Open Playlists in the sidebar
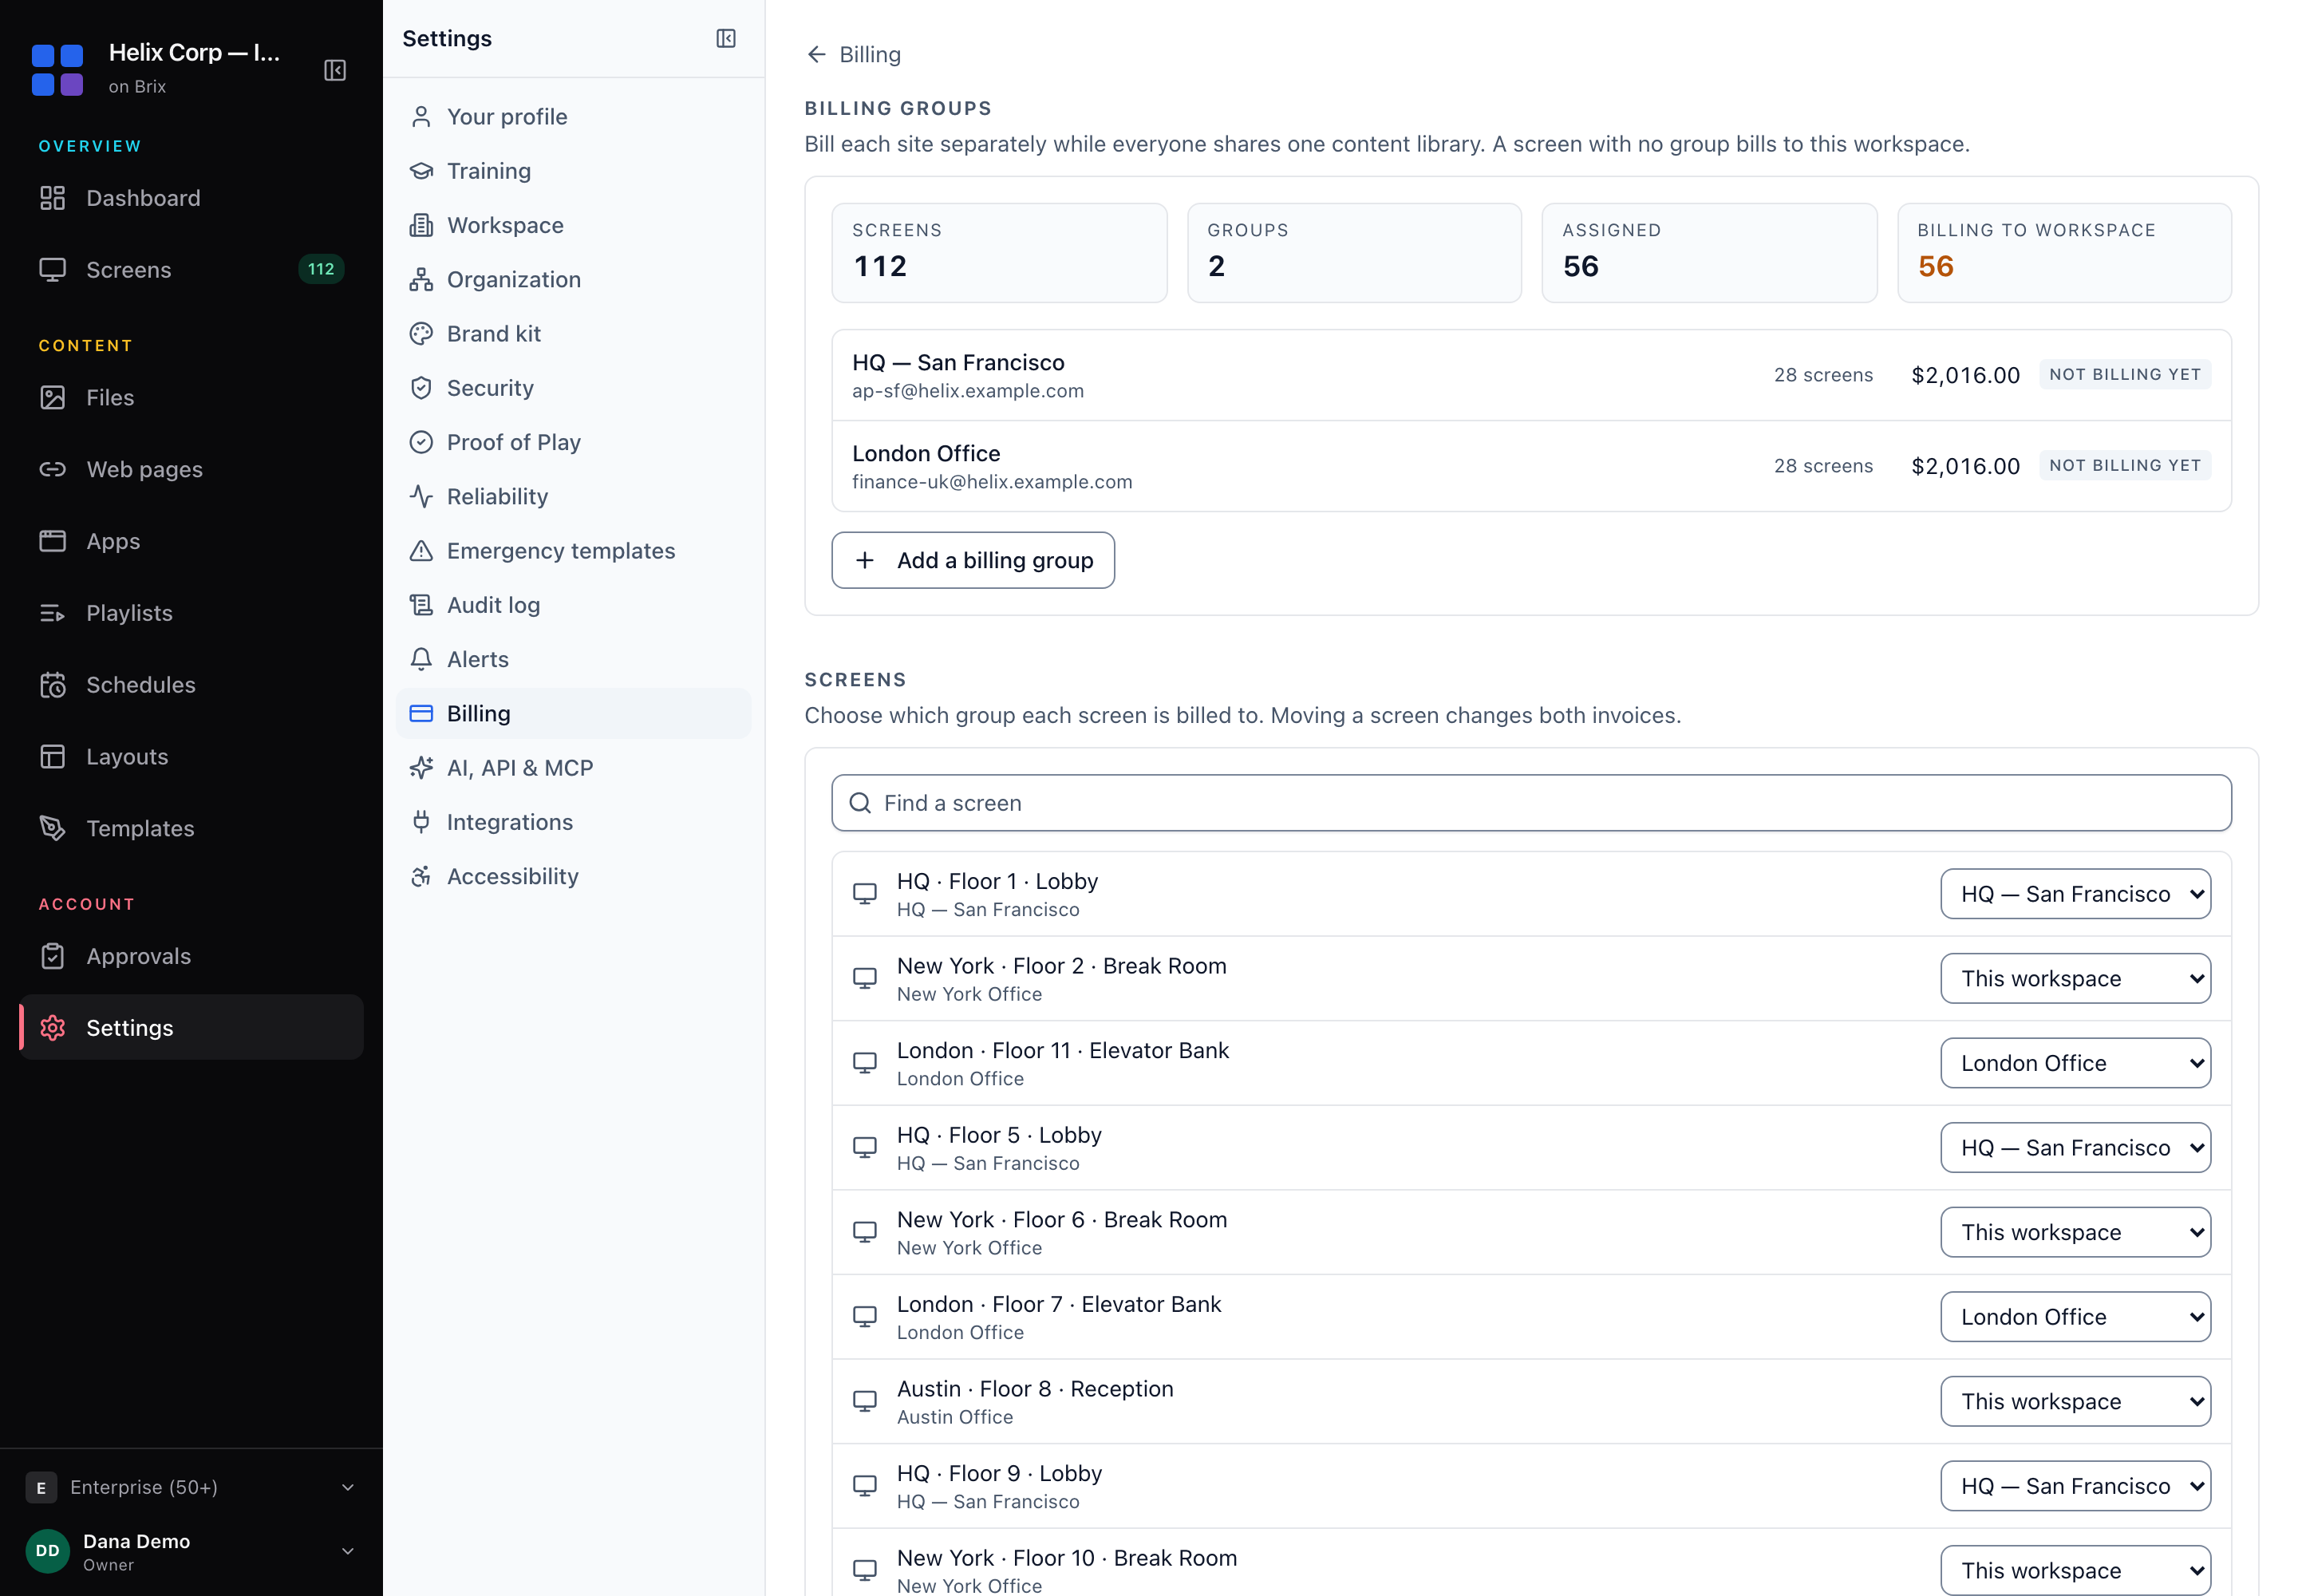The height and width of the screenshot is (1596, 2298). click(x=191, y=613)
